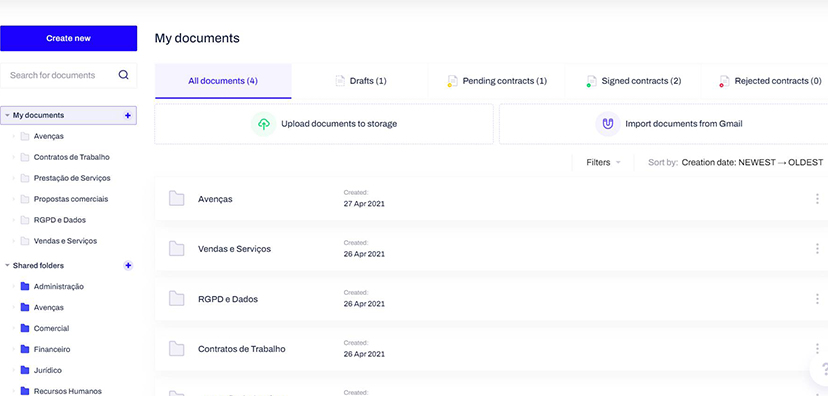Open Avenças folder row in list

pyautogui.click(x=491, y=199)
